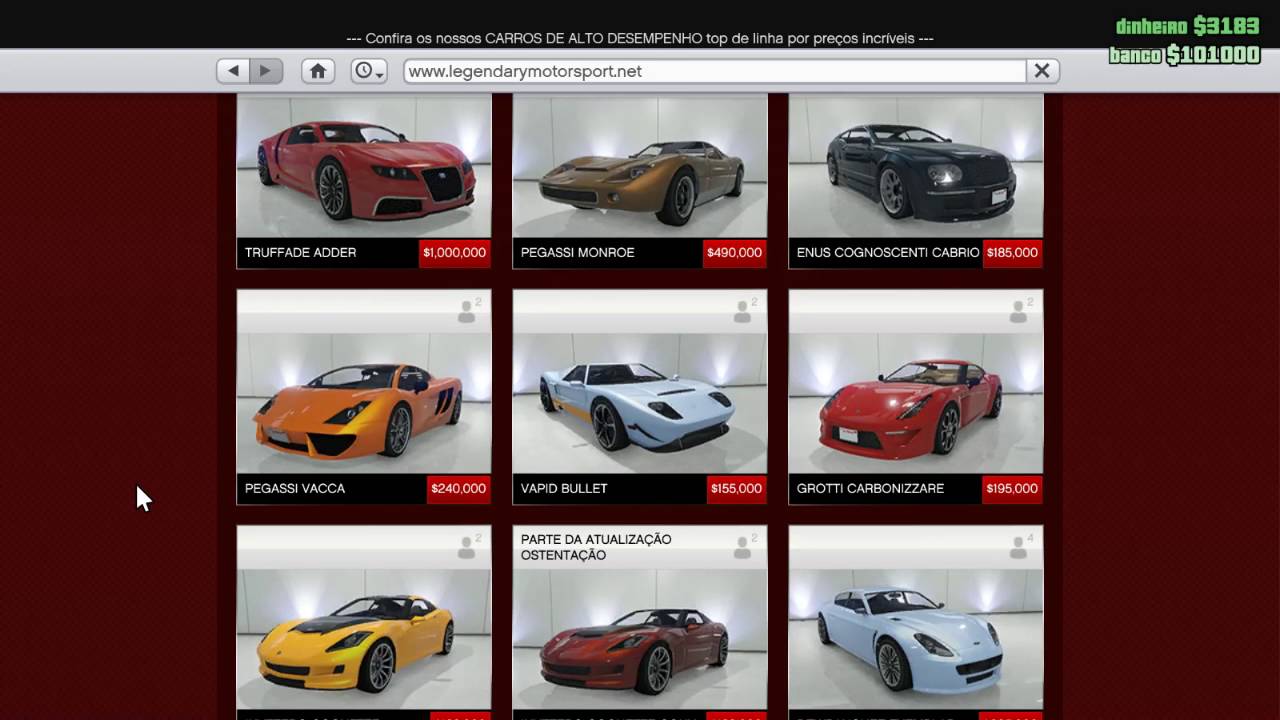Click the banco $101000 balance display
The width and height of the screenshot is (1280, 720).
(1184, 55)
